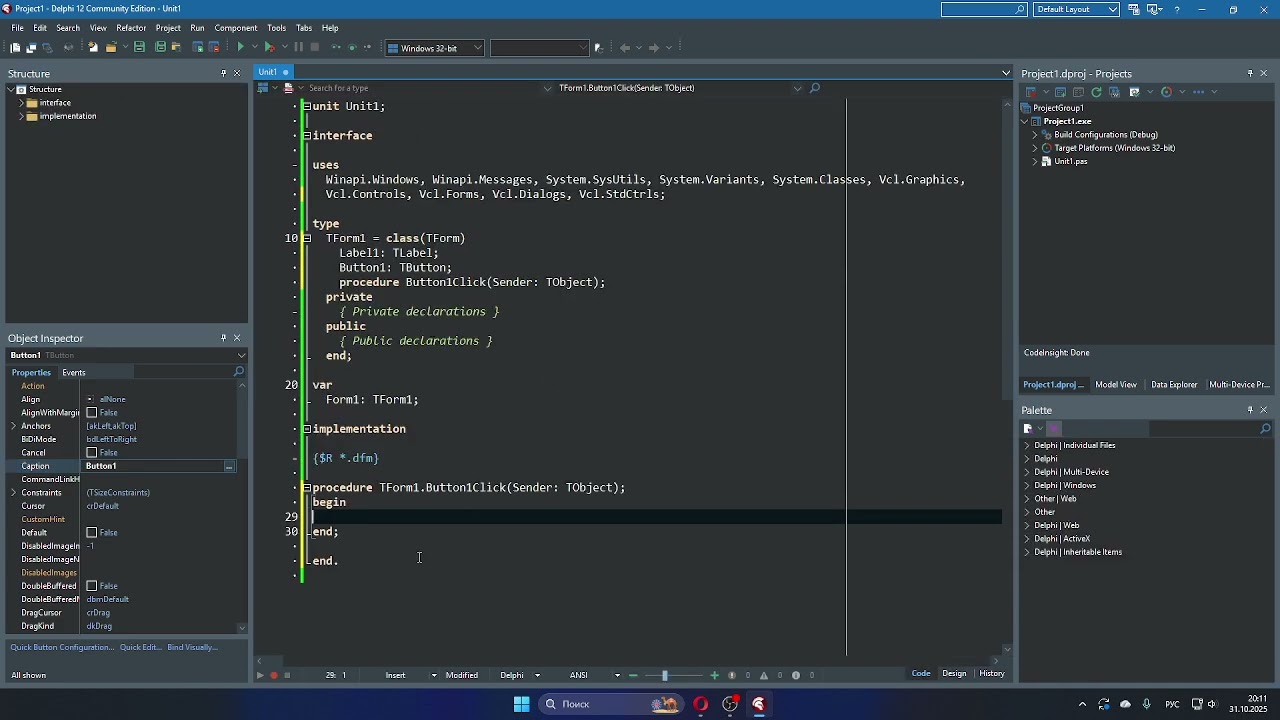Toggle the DoubleBuffered property checkbox
This screenshot has height=720, width=1280.
(x=92, y=586)
